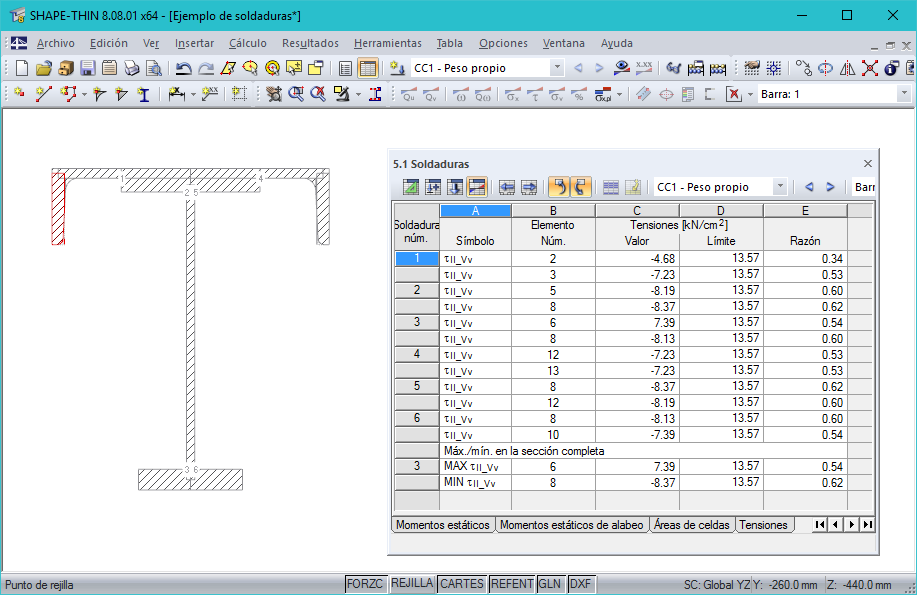The height and width of the screenshot is (595, 917).
Task: Click the mirror triangles icon
Action: [847, 68]
